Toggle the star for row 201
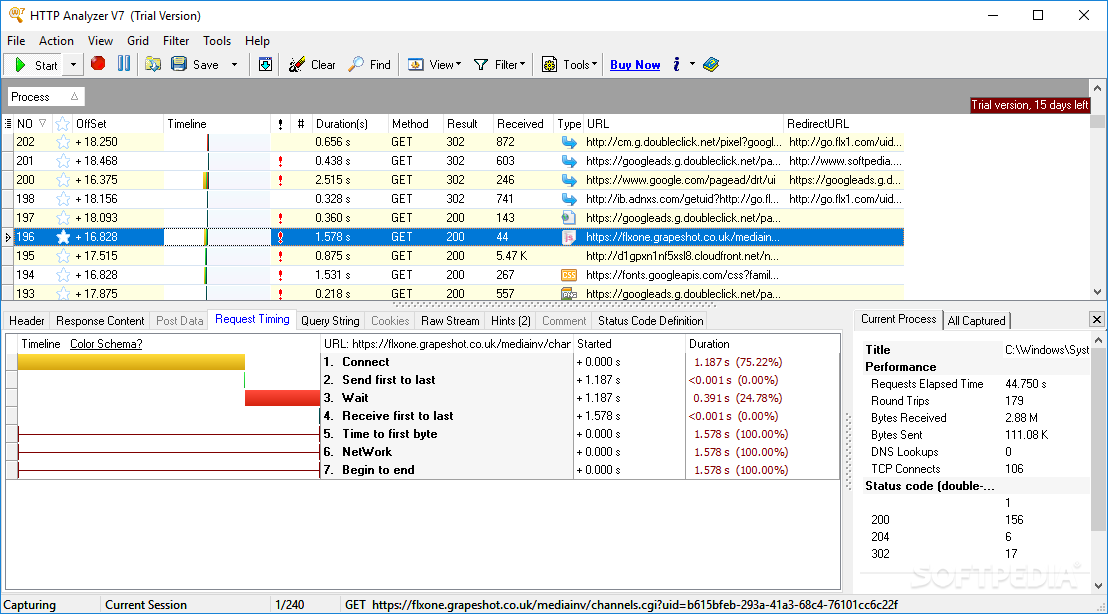 point(63,161)
